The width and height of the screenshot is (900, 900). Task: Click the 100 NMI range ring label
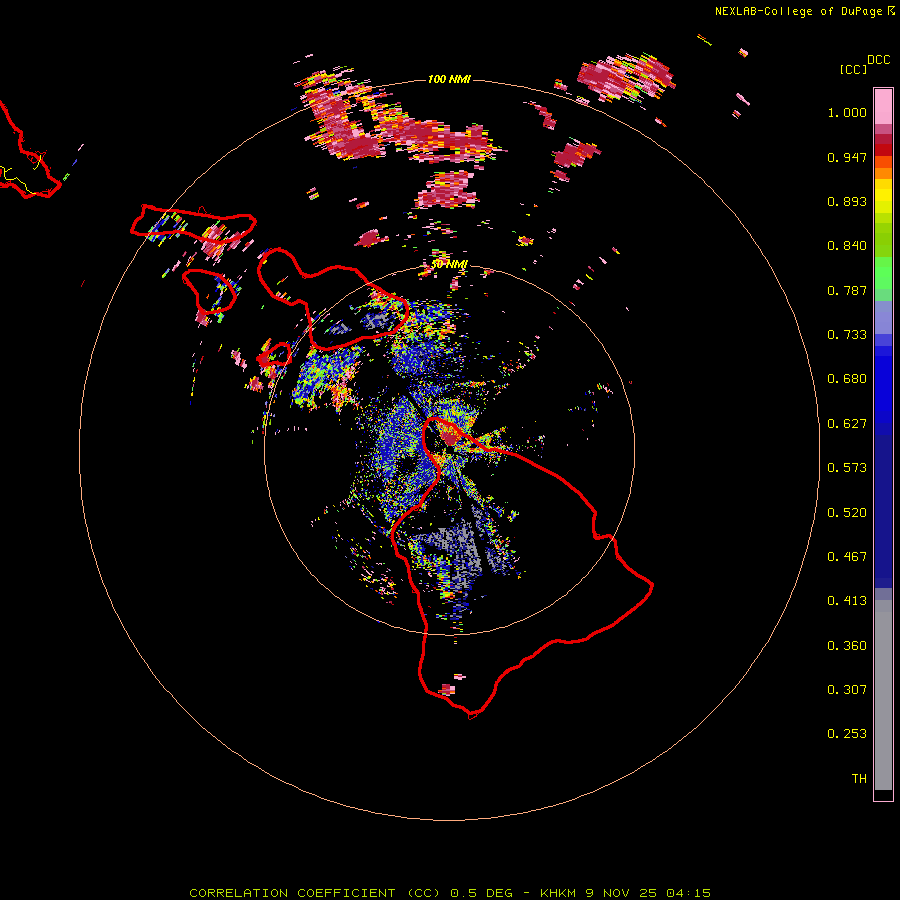(x=449, y=79)
